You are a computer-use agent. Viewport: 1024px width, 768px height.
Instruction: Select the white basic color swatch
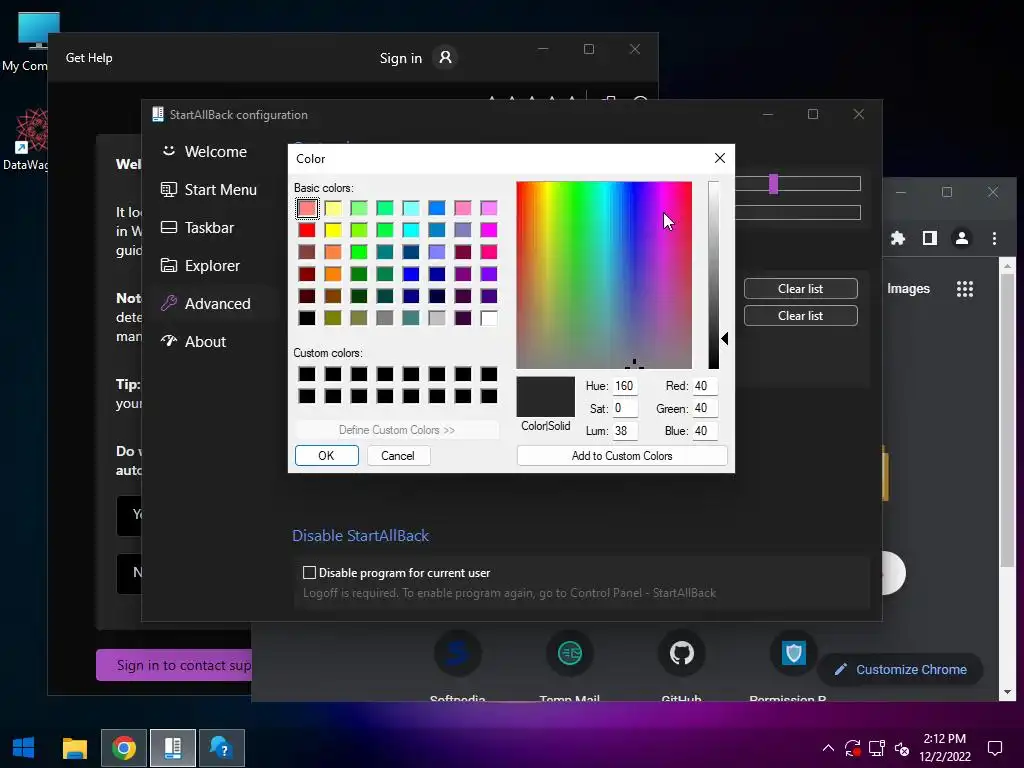click(x=488, y=318)
